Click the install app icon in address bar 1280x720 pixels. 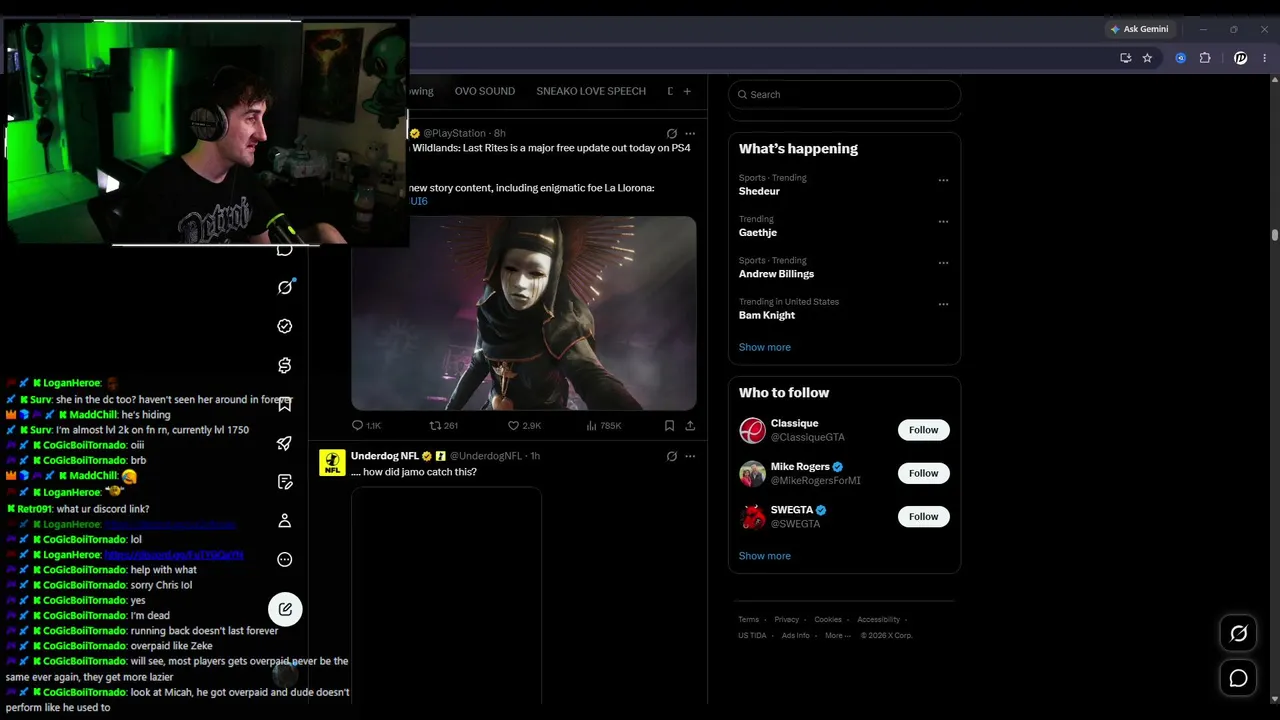[1126, 58]
